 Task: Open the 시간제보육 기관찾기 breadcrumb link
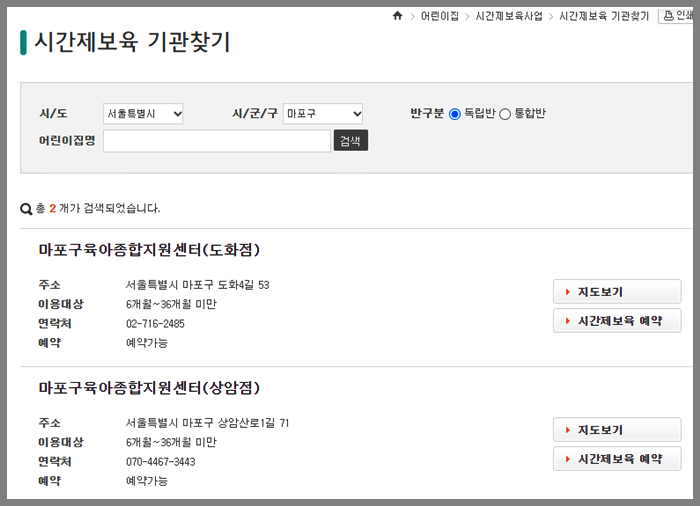click(604, 16)
